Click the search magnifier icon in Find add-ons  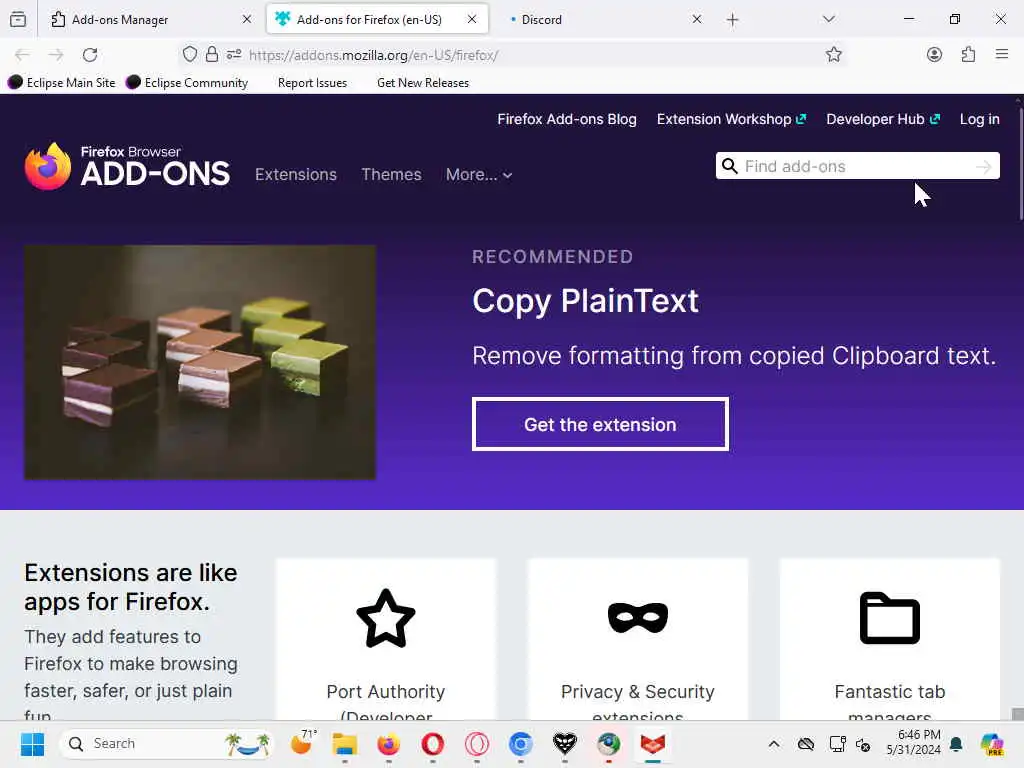point(729,166)
